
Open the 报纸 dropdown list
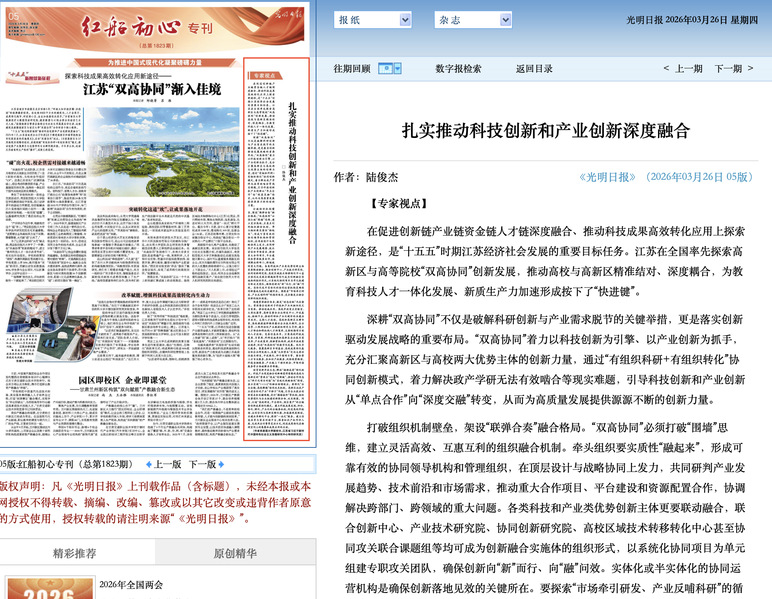(x=373, y=20)
